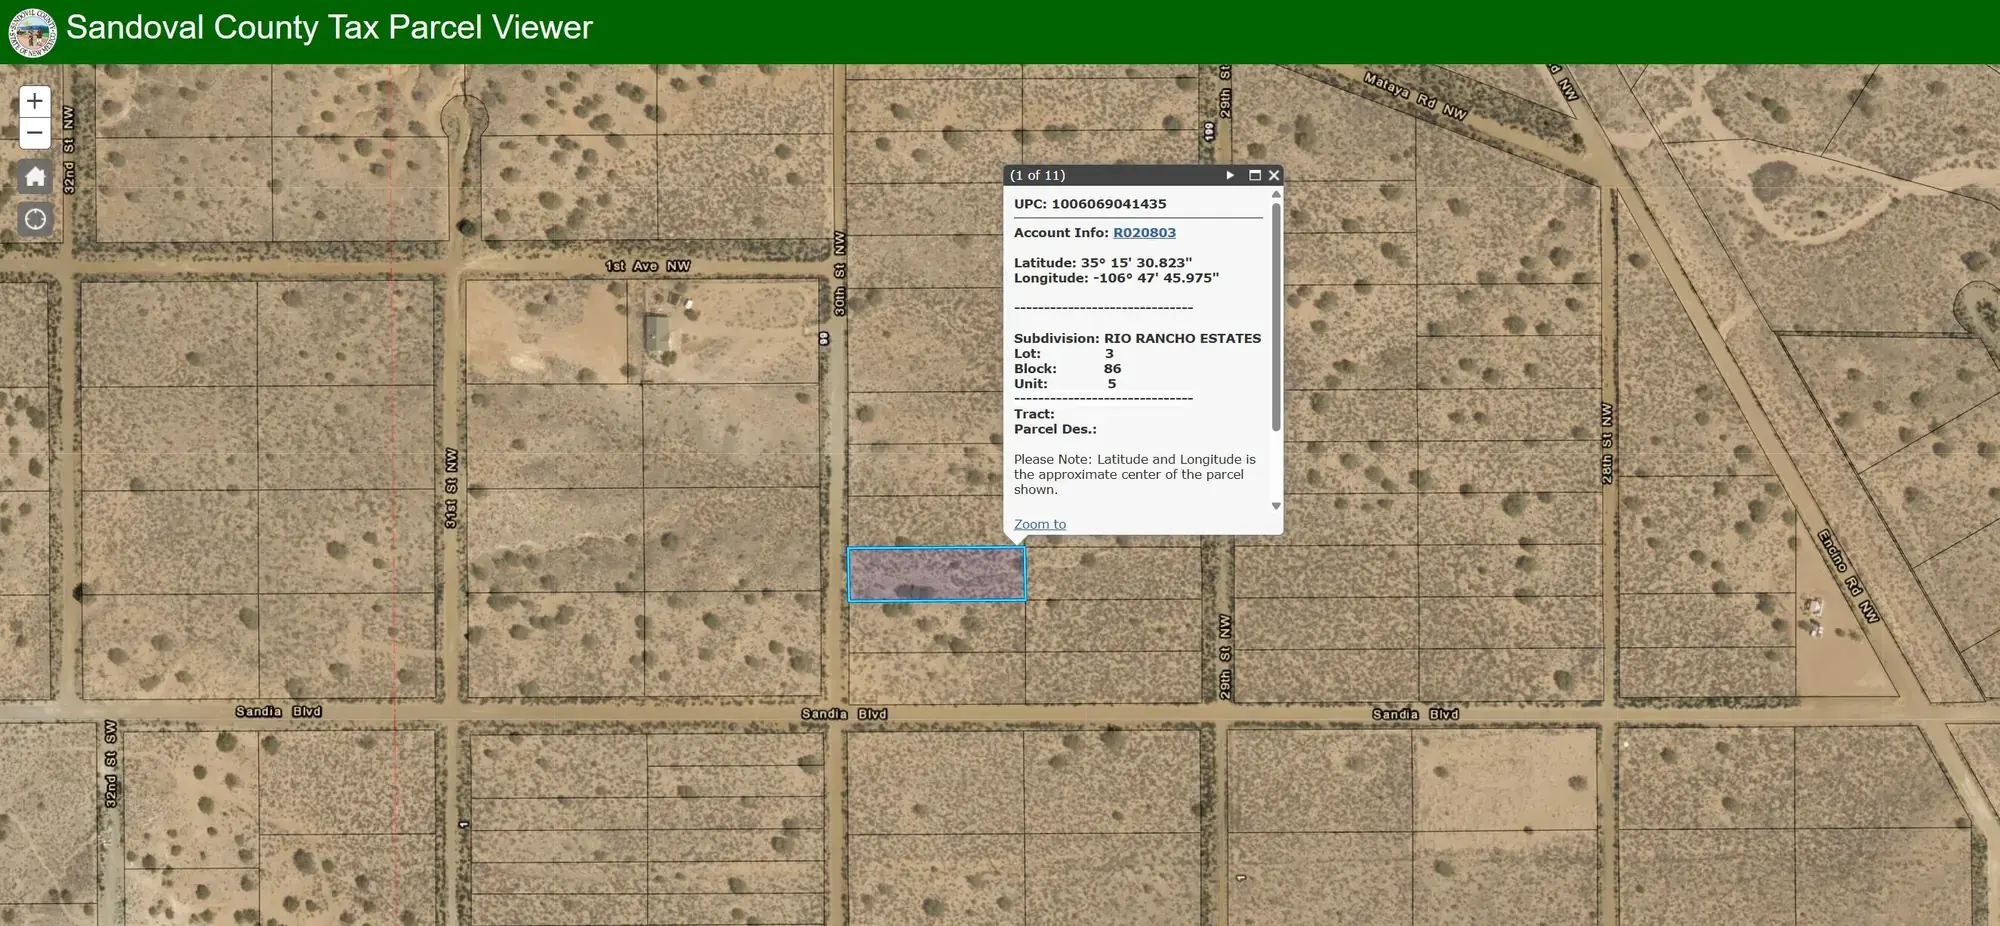Zoom out of the map
The height and width of the screenshot is (926, 2000).
point(35,133)
